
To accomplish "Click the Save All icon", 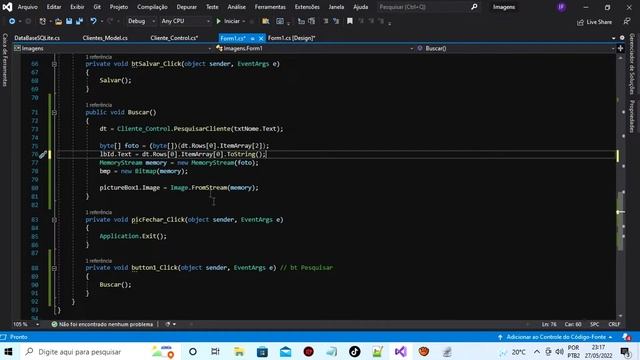I will coord(80,21).
